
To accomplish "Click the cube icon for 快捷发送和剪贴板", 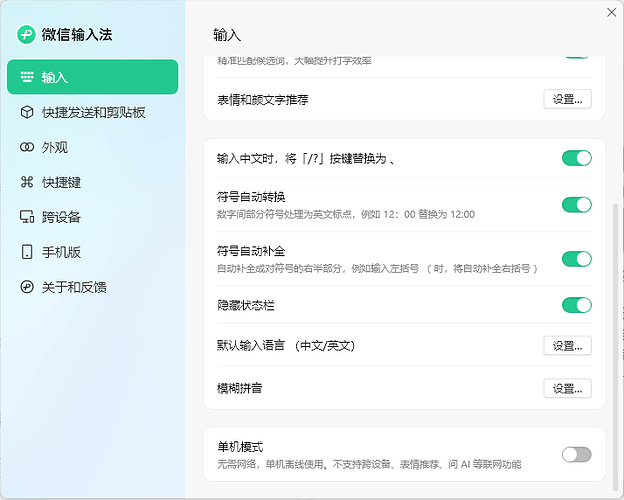I will click(27, 112).
